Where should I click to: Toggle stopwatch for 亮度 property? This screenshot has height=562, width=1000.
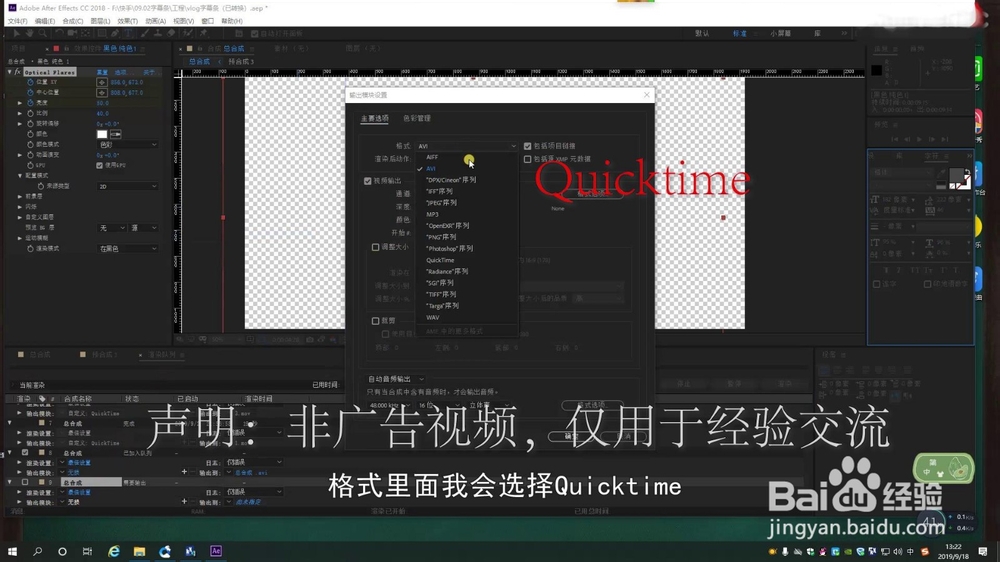(30, 103)
